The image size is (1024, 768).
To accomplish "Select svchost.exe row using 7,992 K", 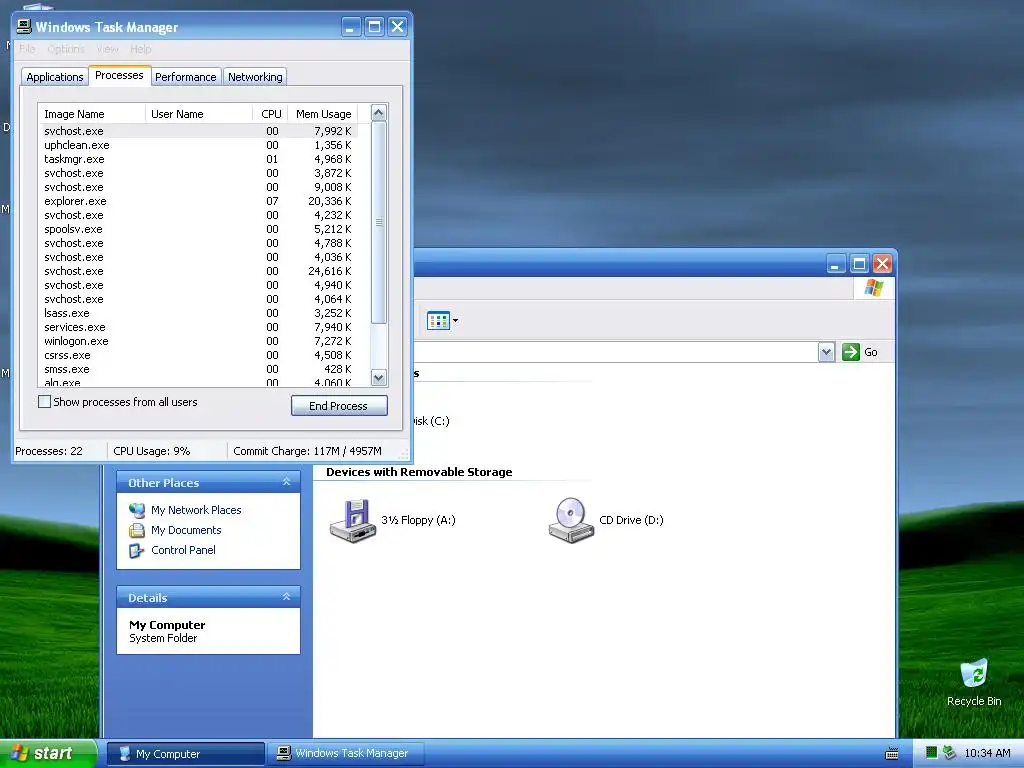I will coord(199,131).
